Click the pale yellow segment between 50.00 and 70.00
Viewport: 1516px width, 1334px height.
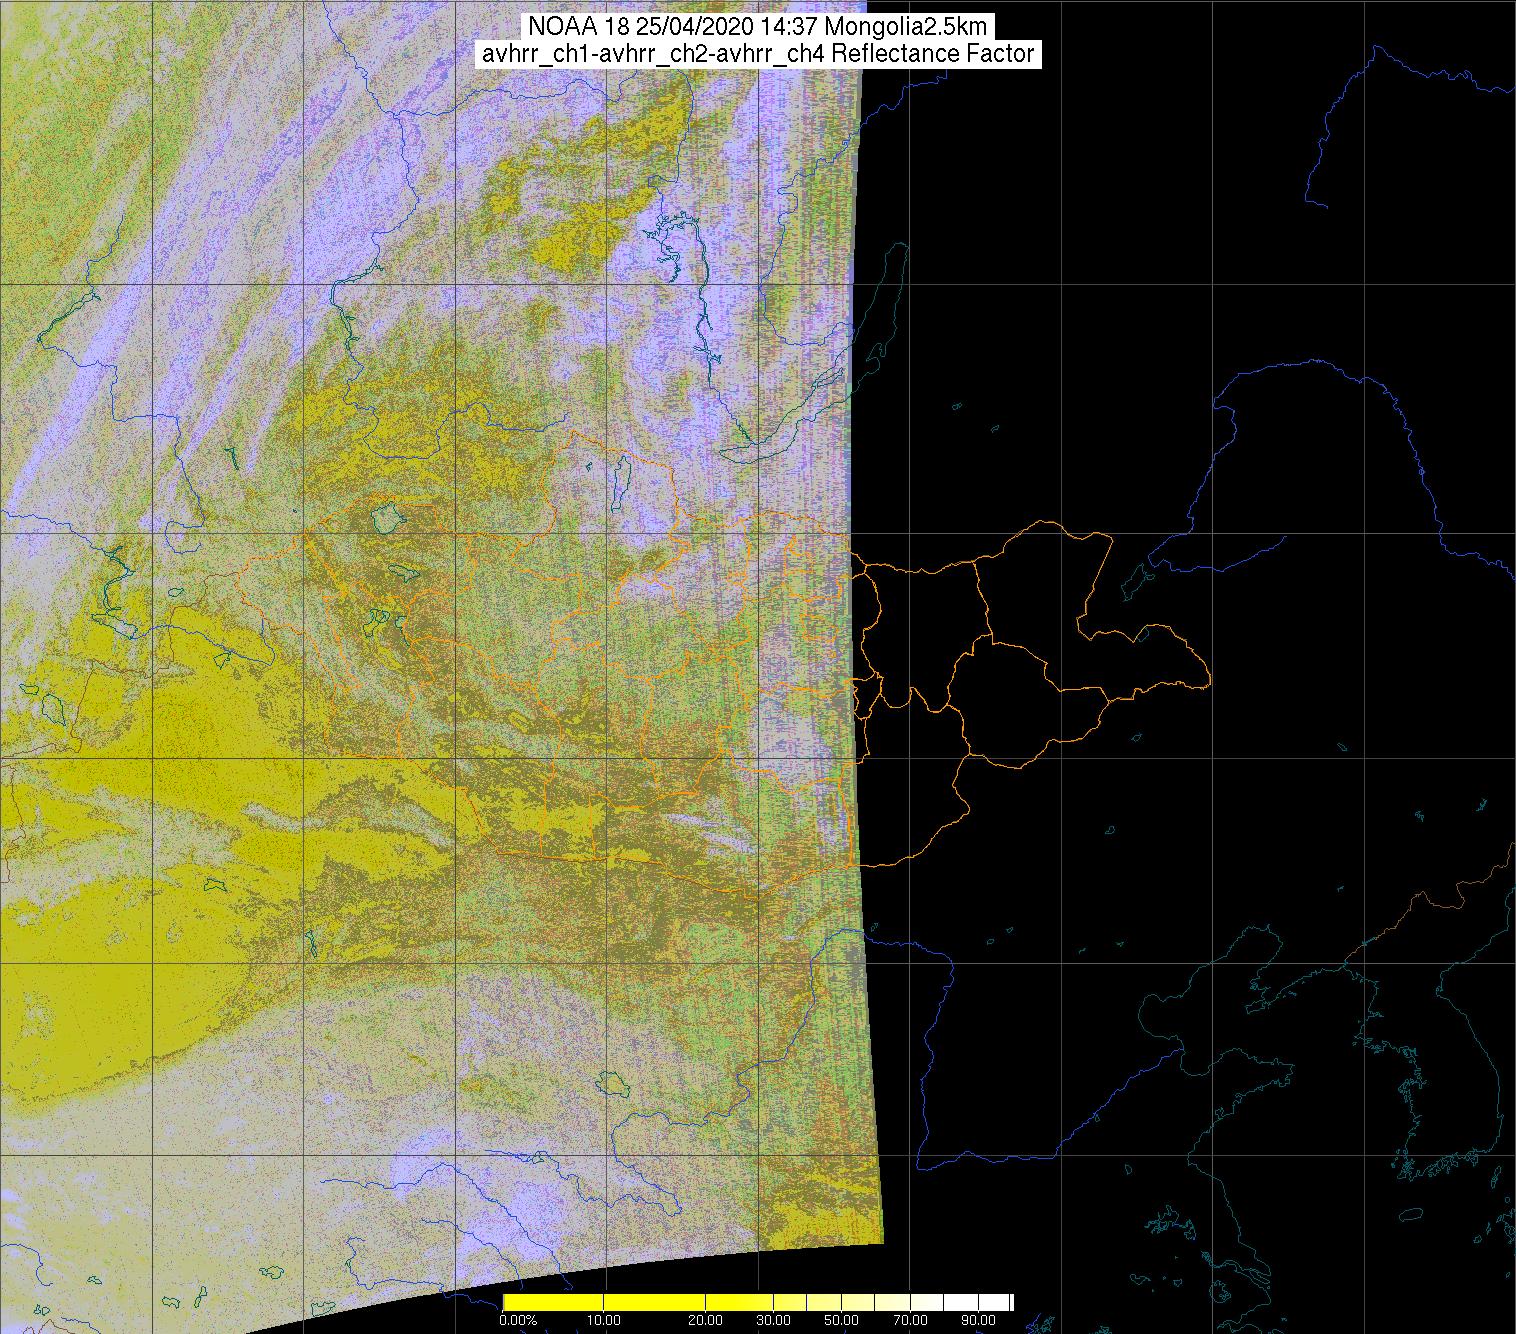pyautogui.click(x=877, y=1302)
